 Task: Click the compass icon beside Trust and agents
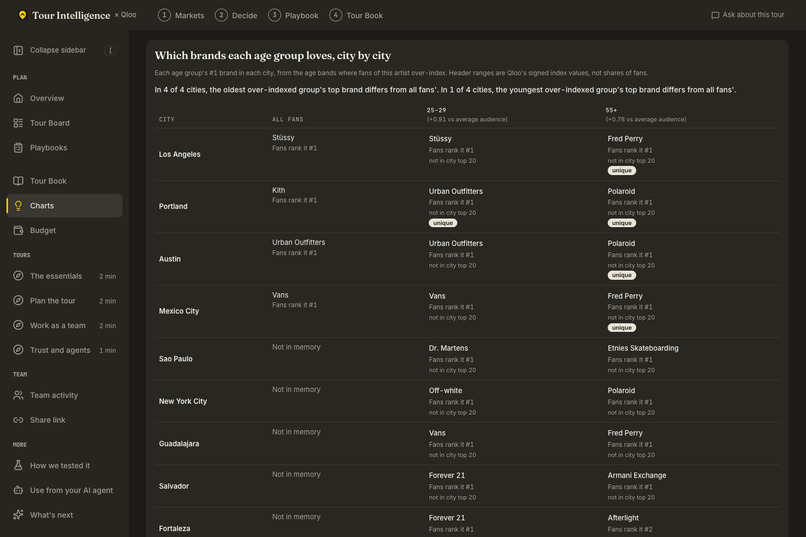(18, 350)
